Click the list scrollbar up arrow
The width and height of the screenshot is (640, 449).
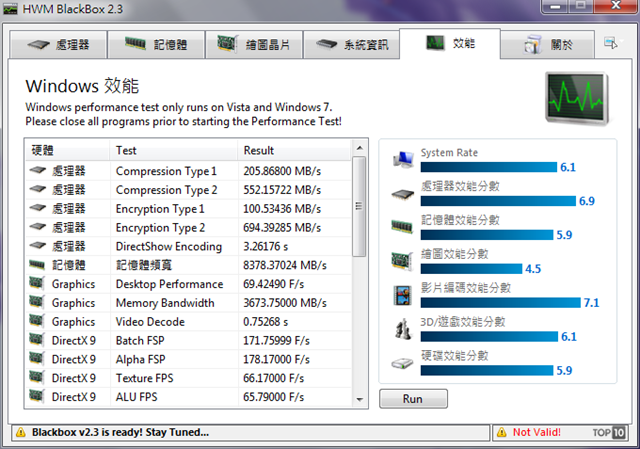tap(359, 148)
